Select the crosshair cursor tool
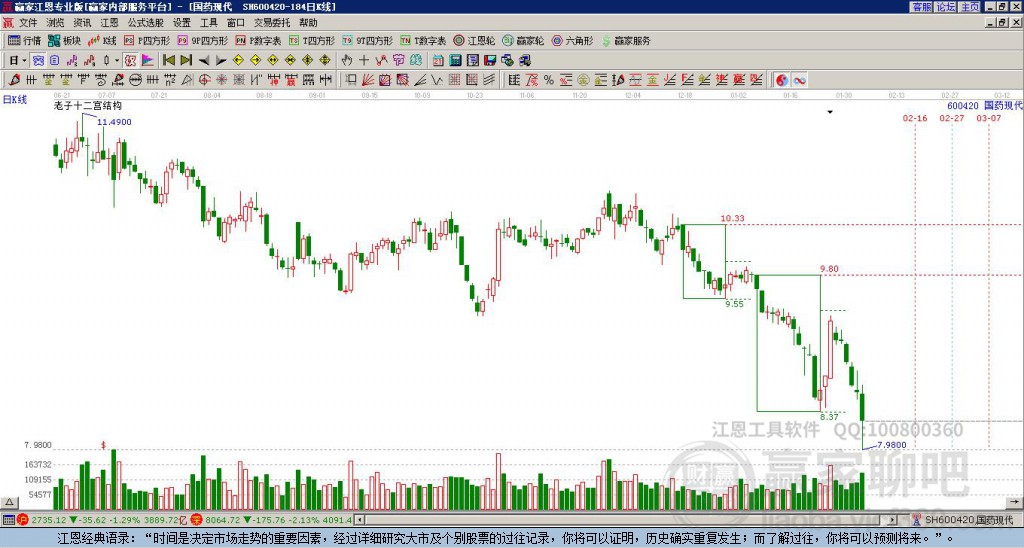This screenshot has height=548, width=1024. (x=364, y=61)
